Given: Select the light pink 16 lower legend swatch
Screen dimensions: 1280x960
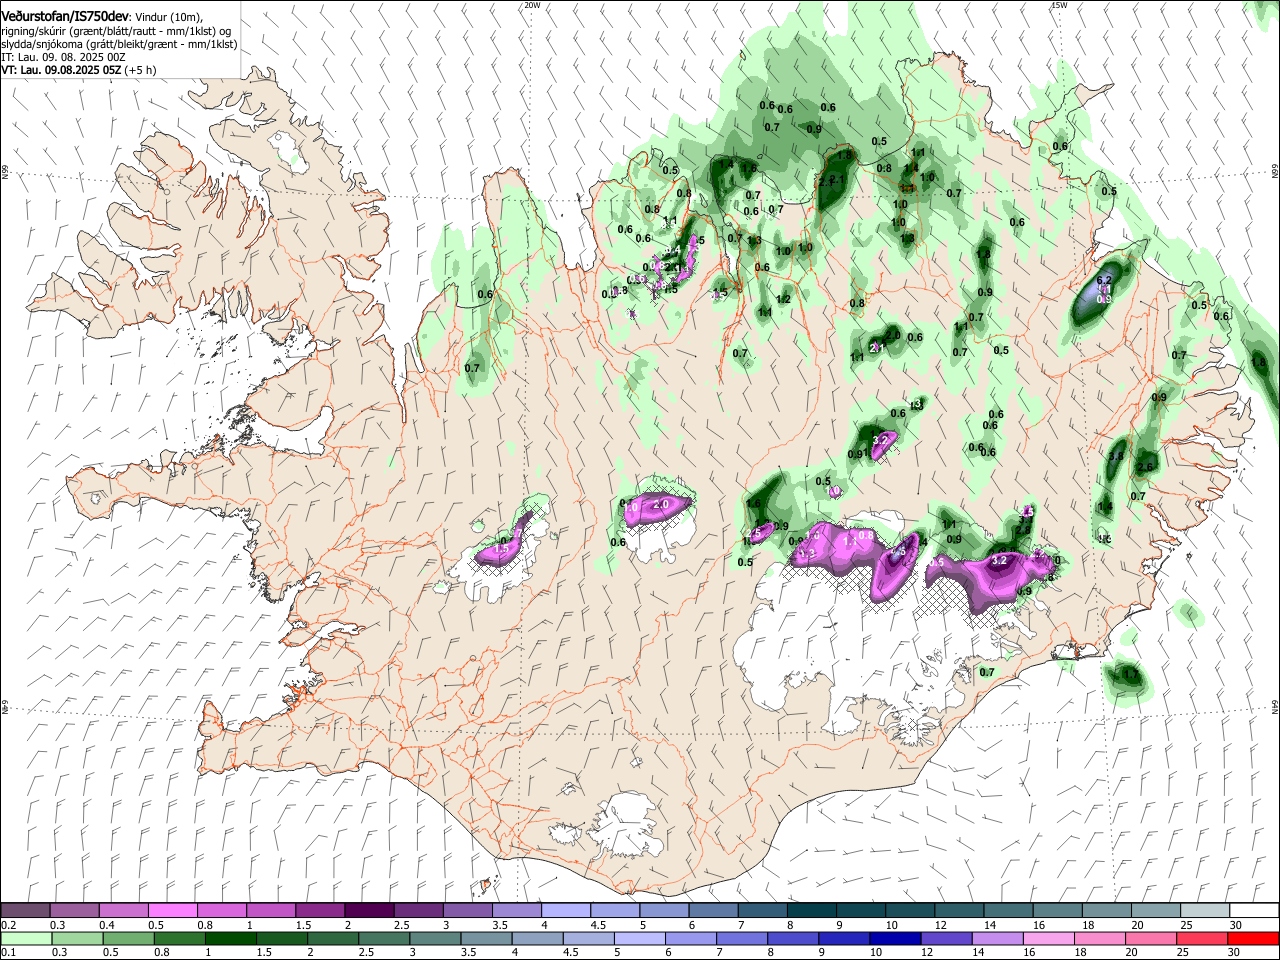Looking at the screenshot, I should tap(1049, 938).
